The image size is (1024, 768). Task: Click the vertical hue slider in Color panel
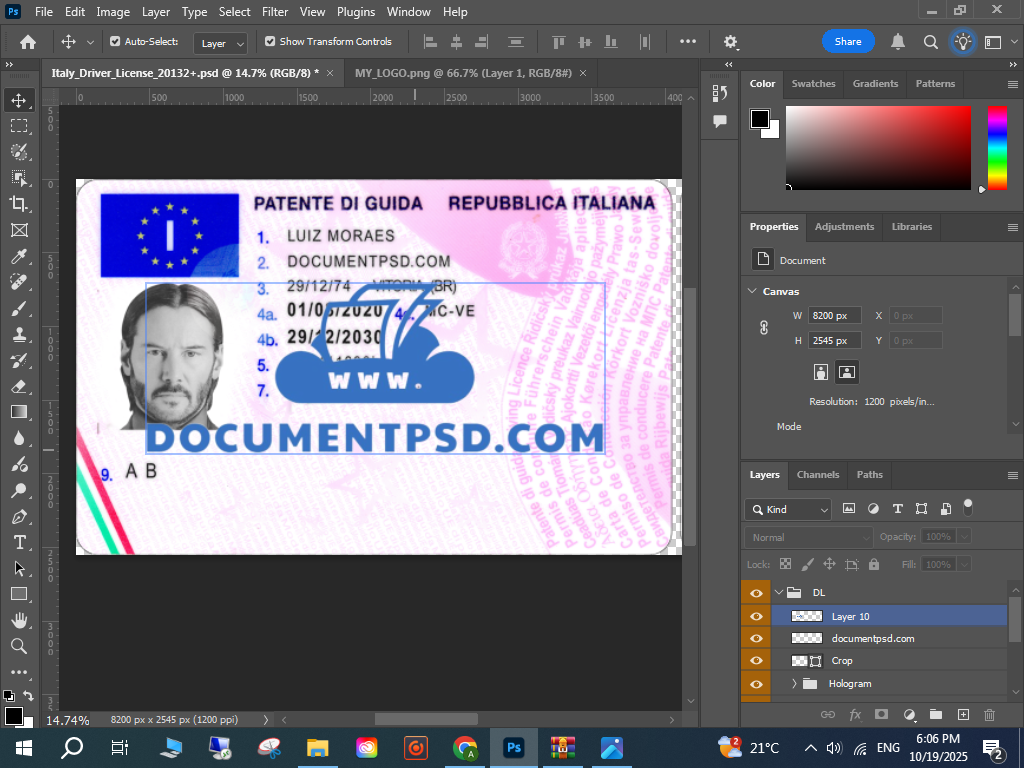[997, 147]
